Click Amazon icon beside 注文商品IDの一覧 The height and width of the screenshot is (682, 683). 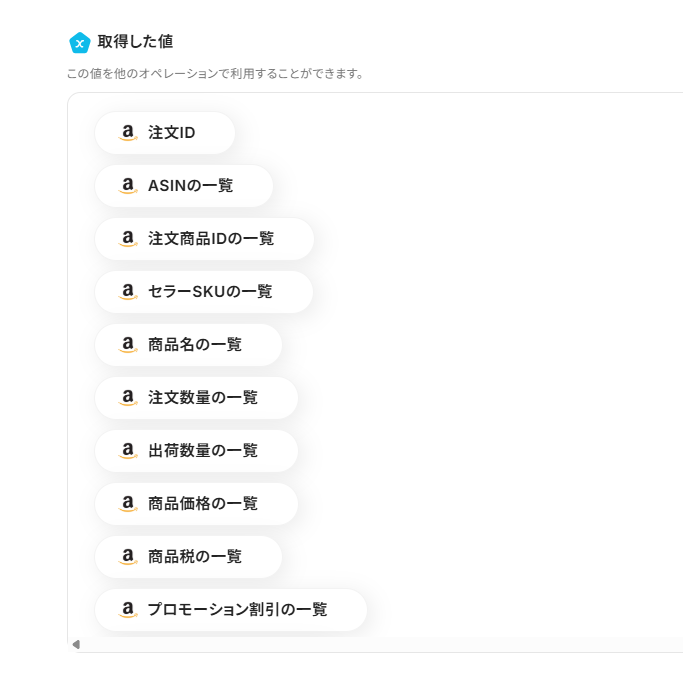click(x=128, y=239)
